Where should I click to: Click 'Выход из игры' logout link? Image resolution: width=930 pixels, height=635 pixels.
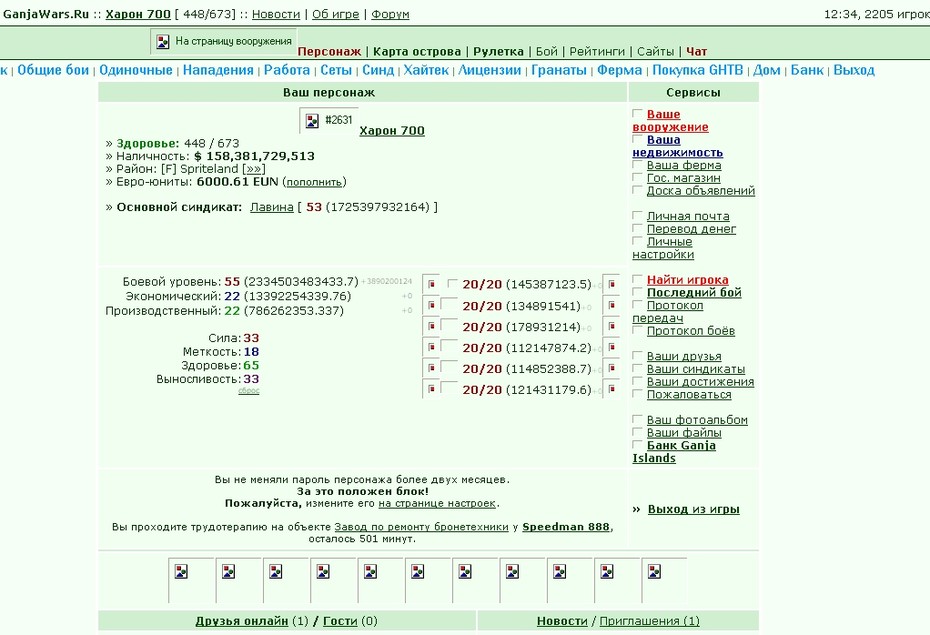point(693,509)
